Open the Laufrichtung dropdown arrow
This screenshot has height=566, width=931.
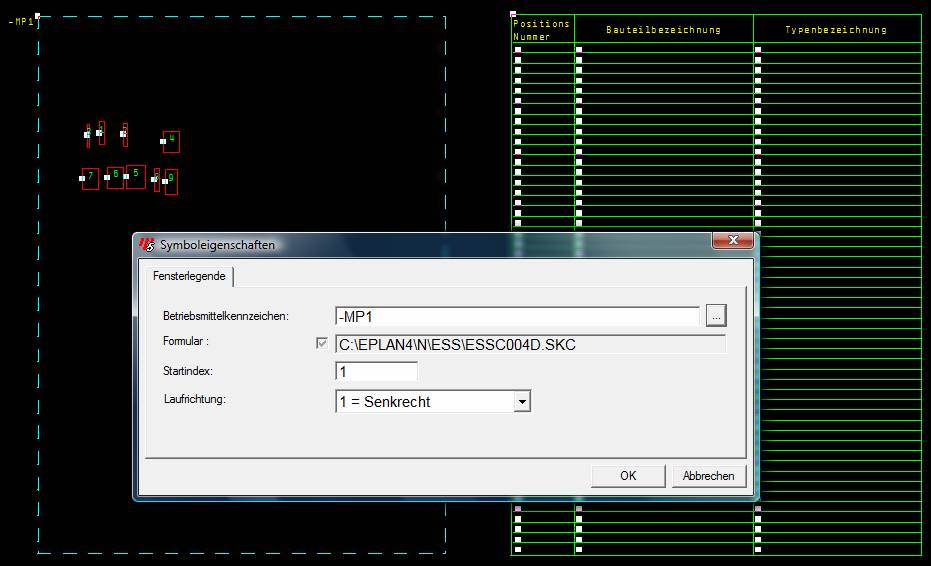(522, 401)
